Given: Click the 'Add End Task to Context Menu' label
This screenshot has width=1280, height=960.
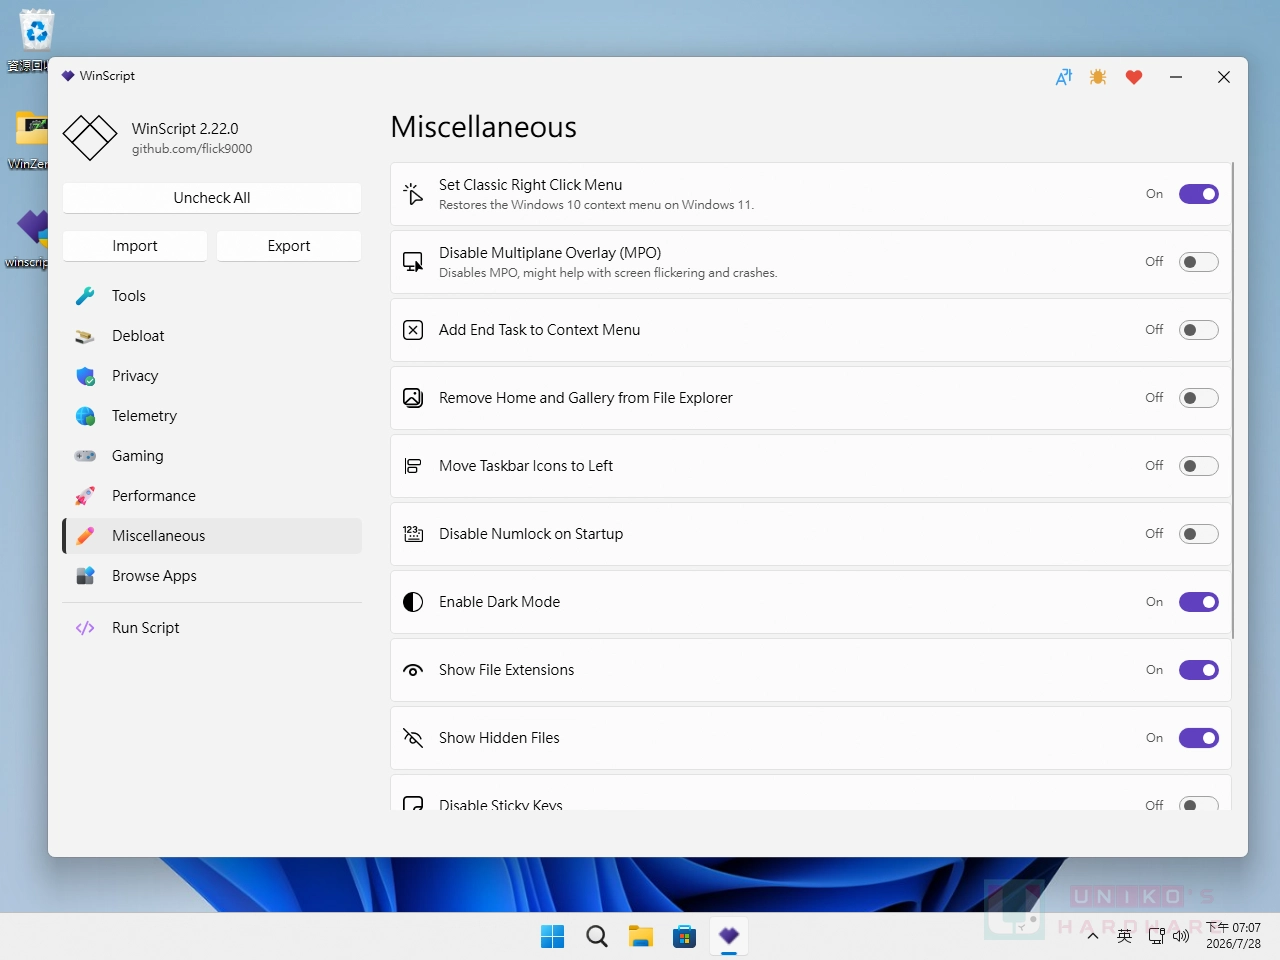Looking at the screenshot, I should pos(540,330).
